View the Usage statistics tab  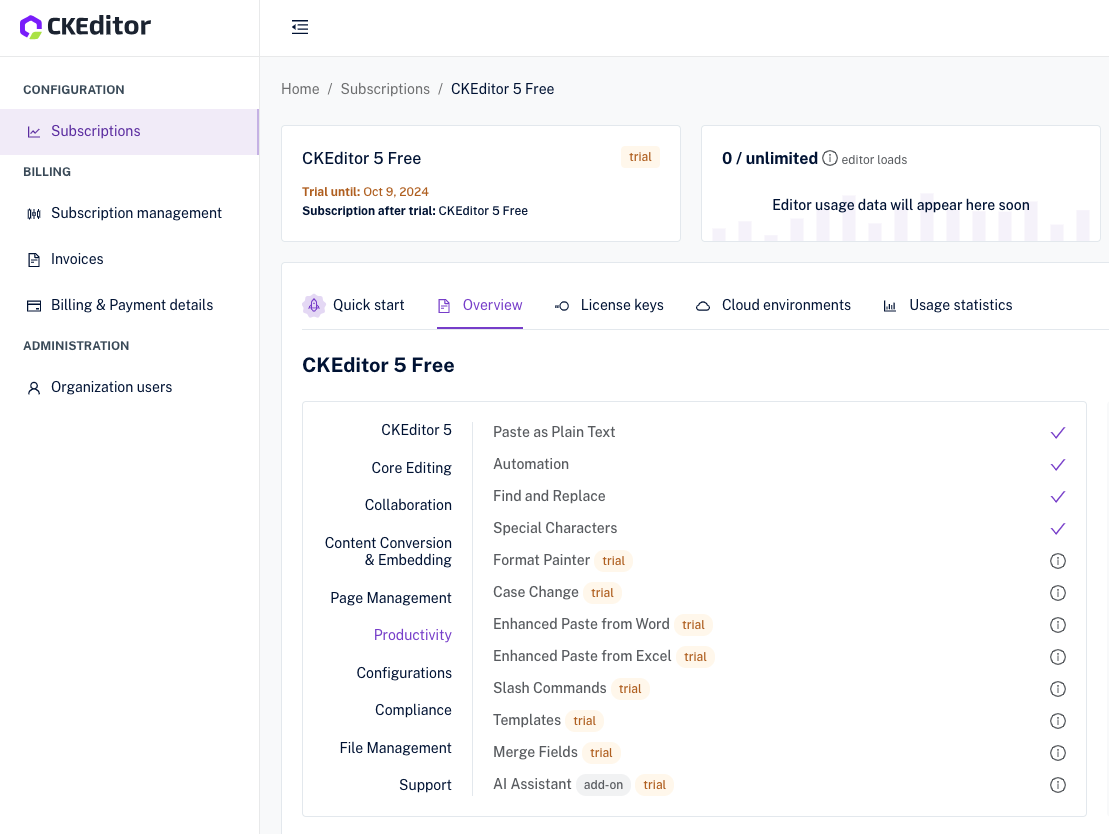click(x=960, y=305)
